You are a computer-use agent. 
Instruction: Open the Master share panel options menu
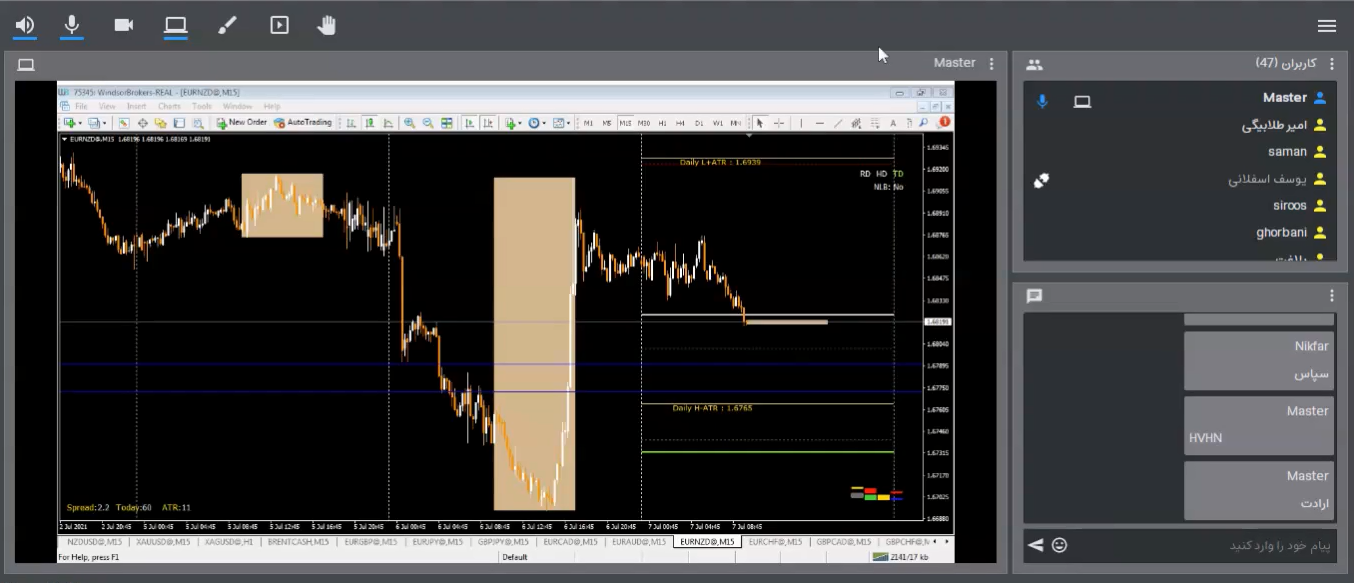click(x=991, y=63)
